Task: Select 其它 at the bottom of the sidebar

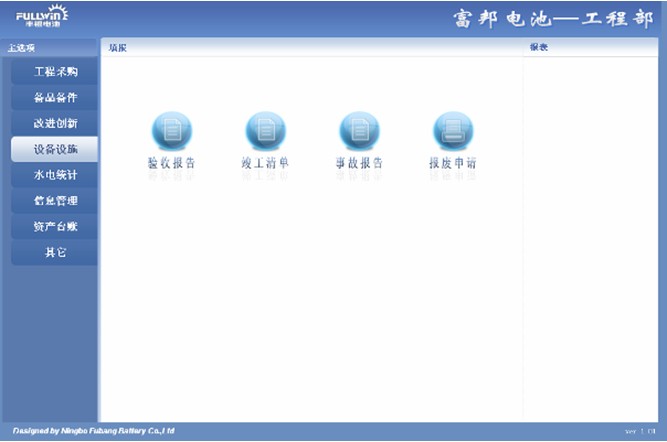Action: 55,253
